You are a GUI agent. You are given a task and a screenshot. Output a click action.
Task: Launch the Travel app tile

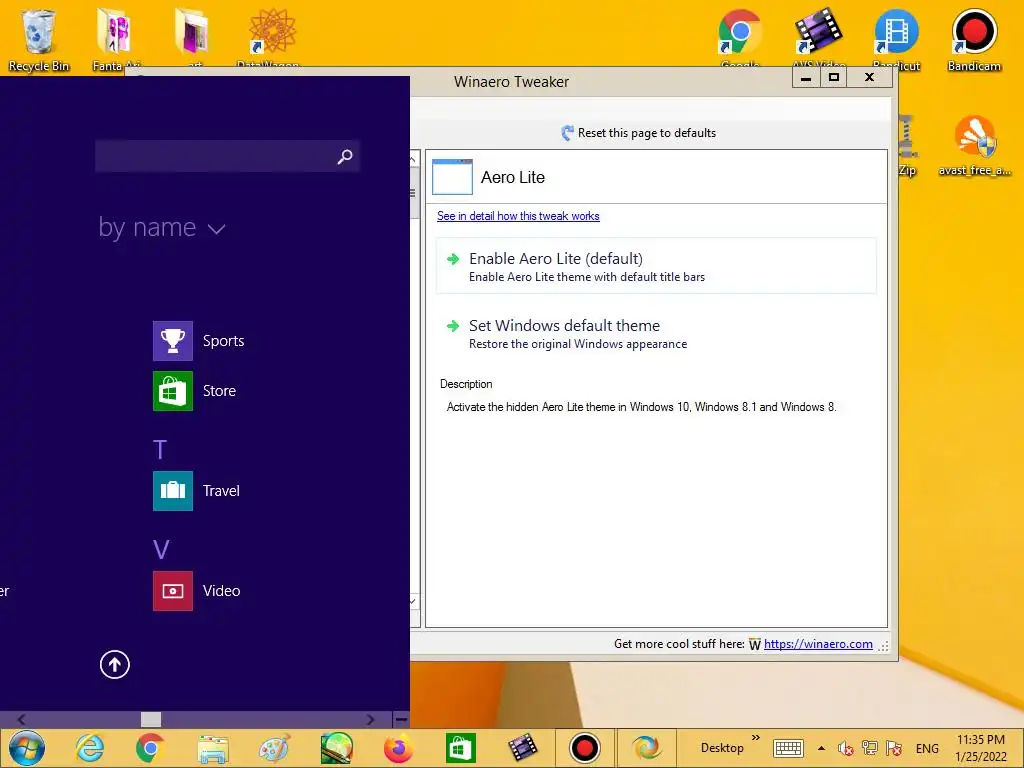point(172,490)
